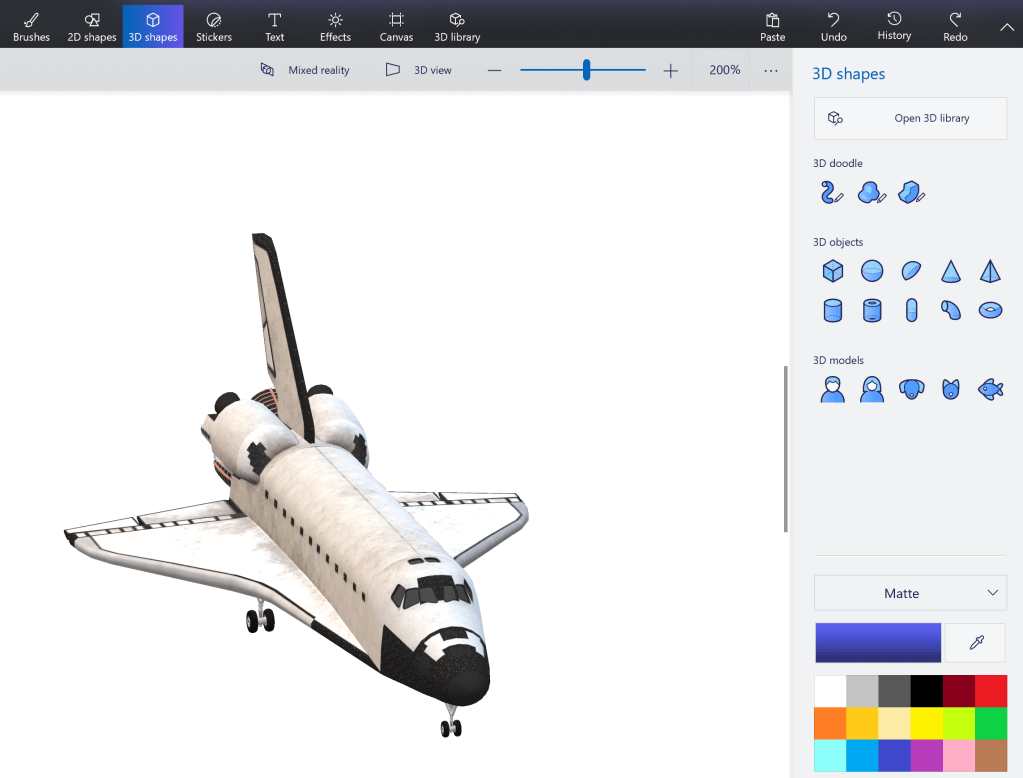Select the fish 3D model
Screen dimensions: 1023x778
coord(990,389)
